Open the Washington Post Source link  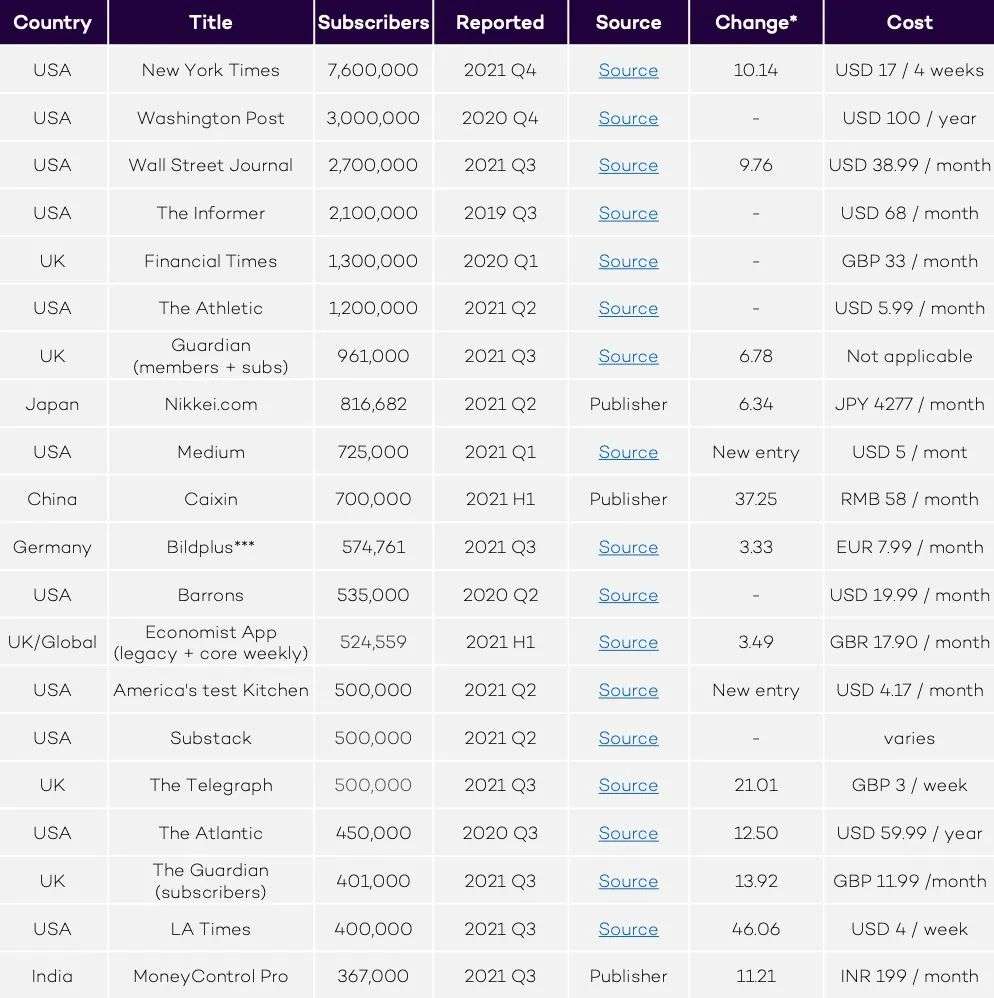[628, 118]
